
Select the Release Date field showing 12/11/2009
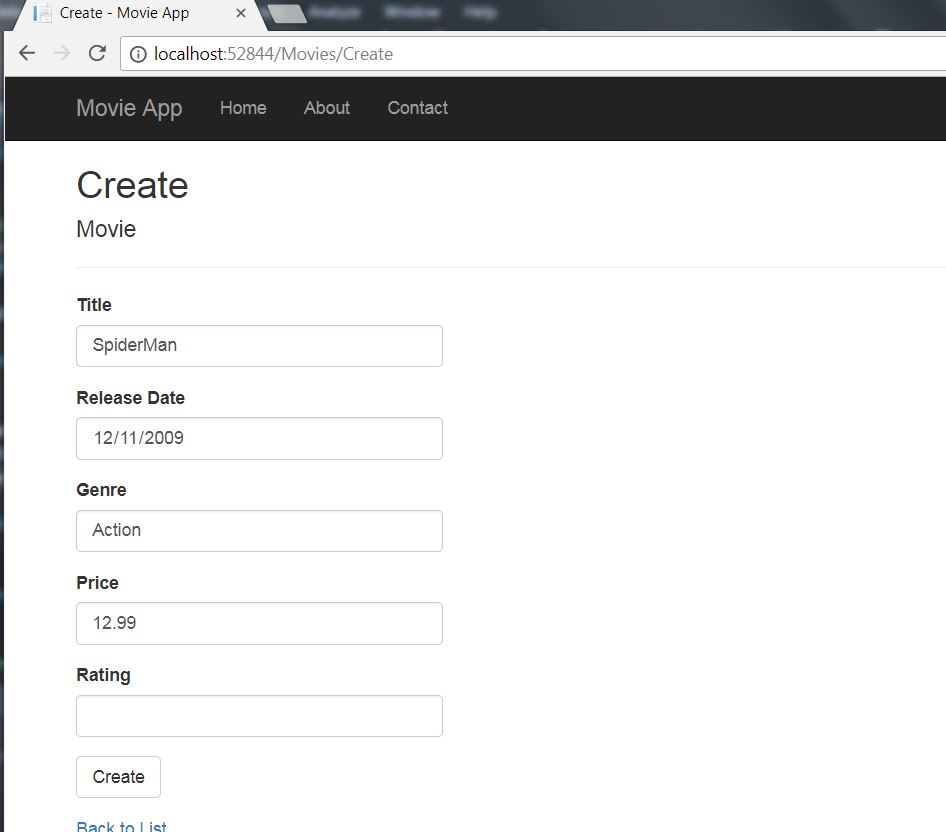click(259, 438)
